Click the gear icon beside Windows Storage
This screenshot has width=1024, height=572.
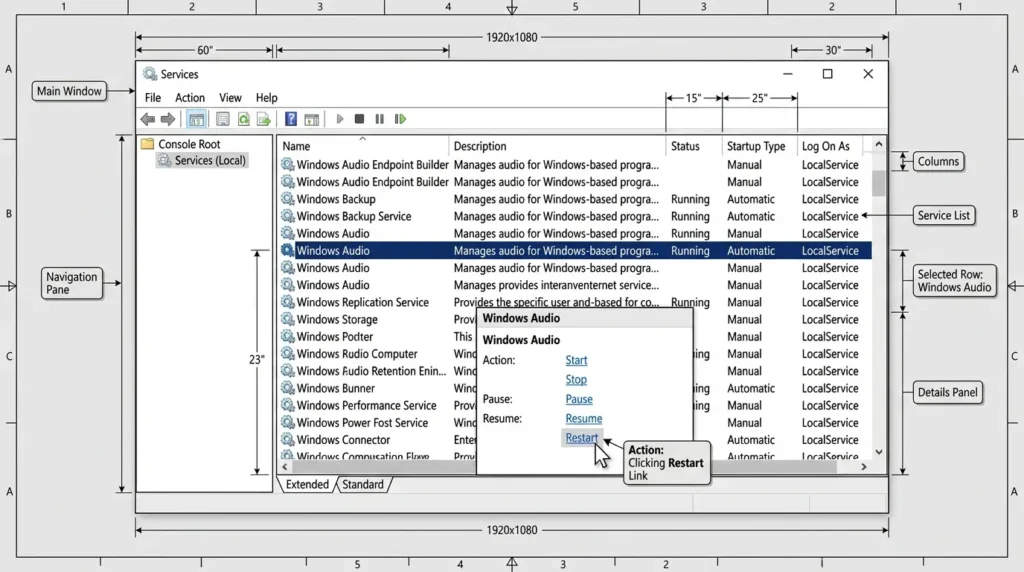[287, 319]
